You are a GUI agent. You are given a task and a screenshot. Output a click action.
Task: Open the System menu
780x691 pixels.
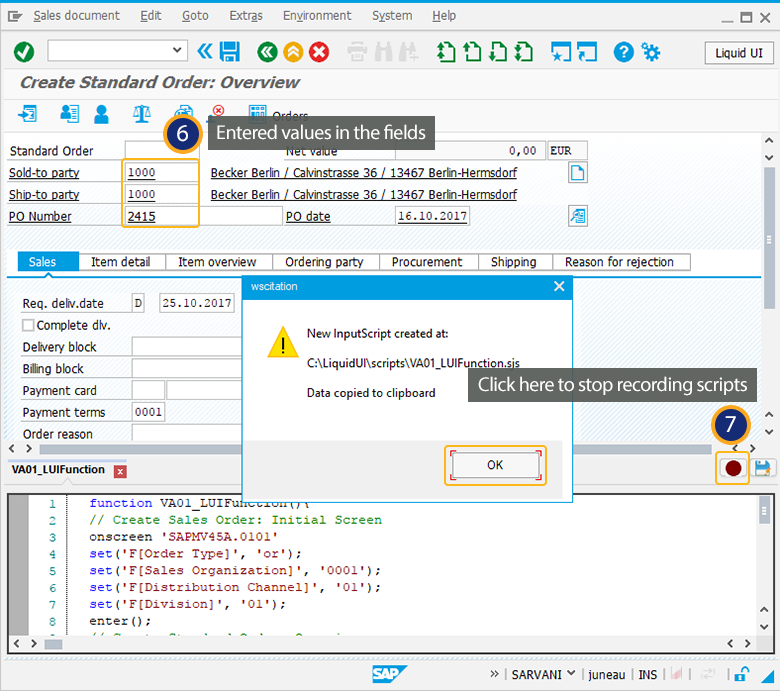[392, 16]
